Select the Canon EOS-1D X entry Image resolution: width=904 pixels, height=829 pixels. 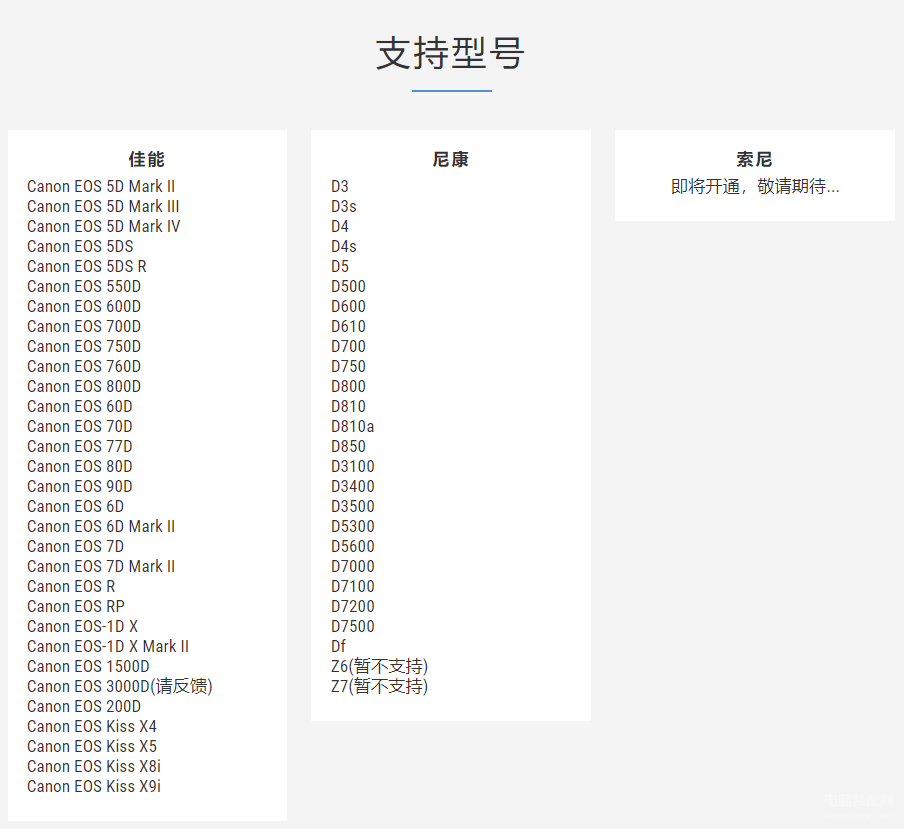[82, 626]
